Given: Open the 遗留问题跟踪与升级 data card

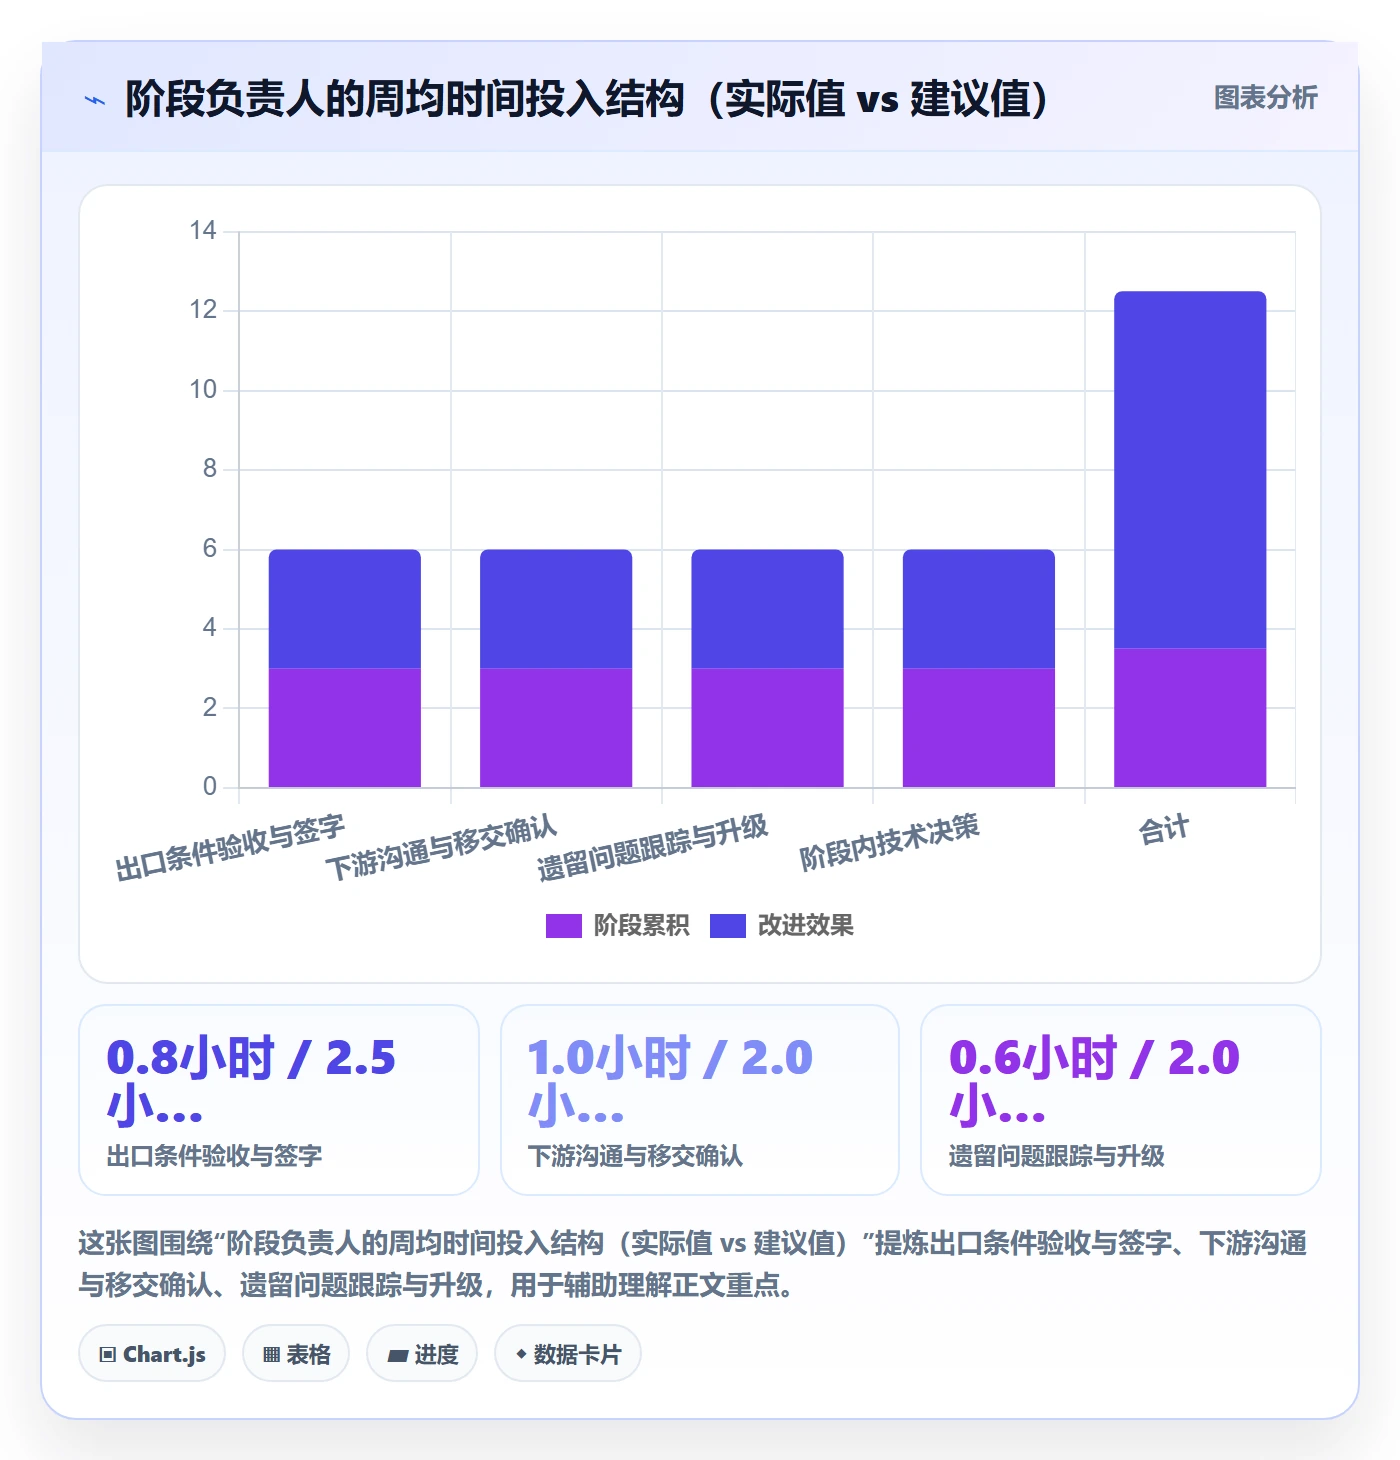Looking at the screenshot, I should coord(1121,1100).
